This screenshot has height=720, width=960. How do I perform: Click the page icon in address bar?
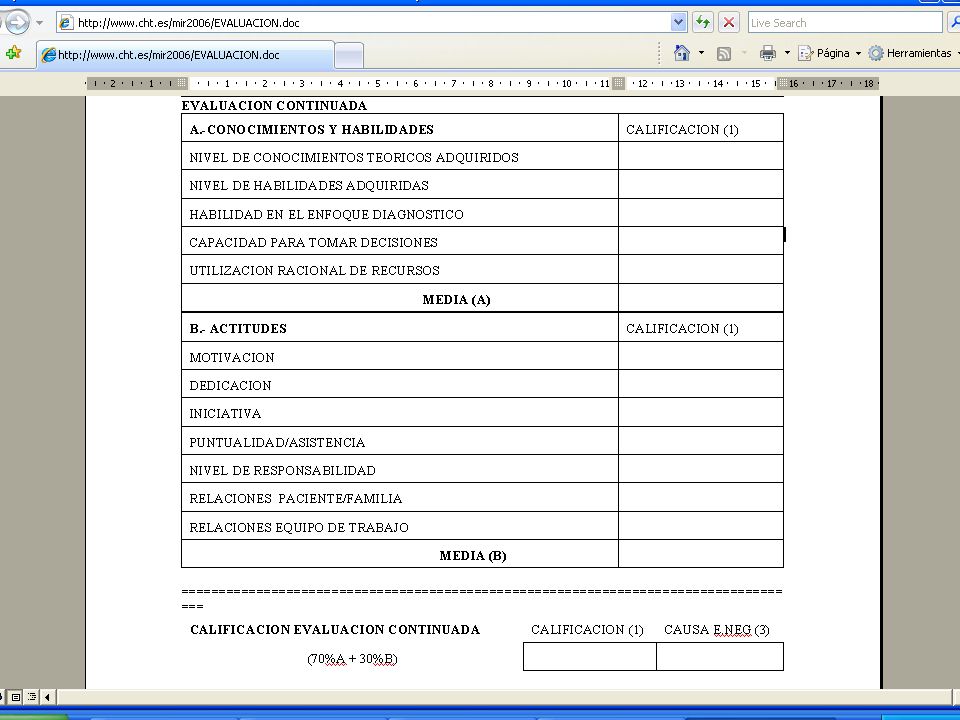(x=66, y=23)
